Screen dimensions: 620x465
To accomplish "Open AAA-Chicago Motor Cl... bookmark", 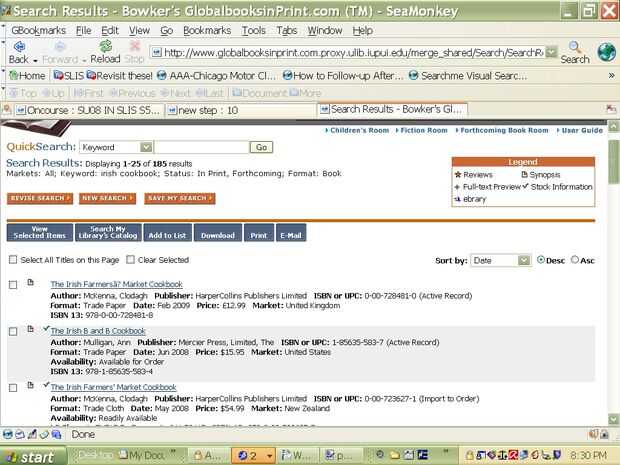I will click(x=216, y=76).
